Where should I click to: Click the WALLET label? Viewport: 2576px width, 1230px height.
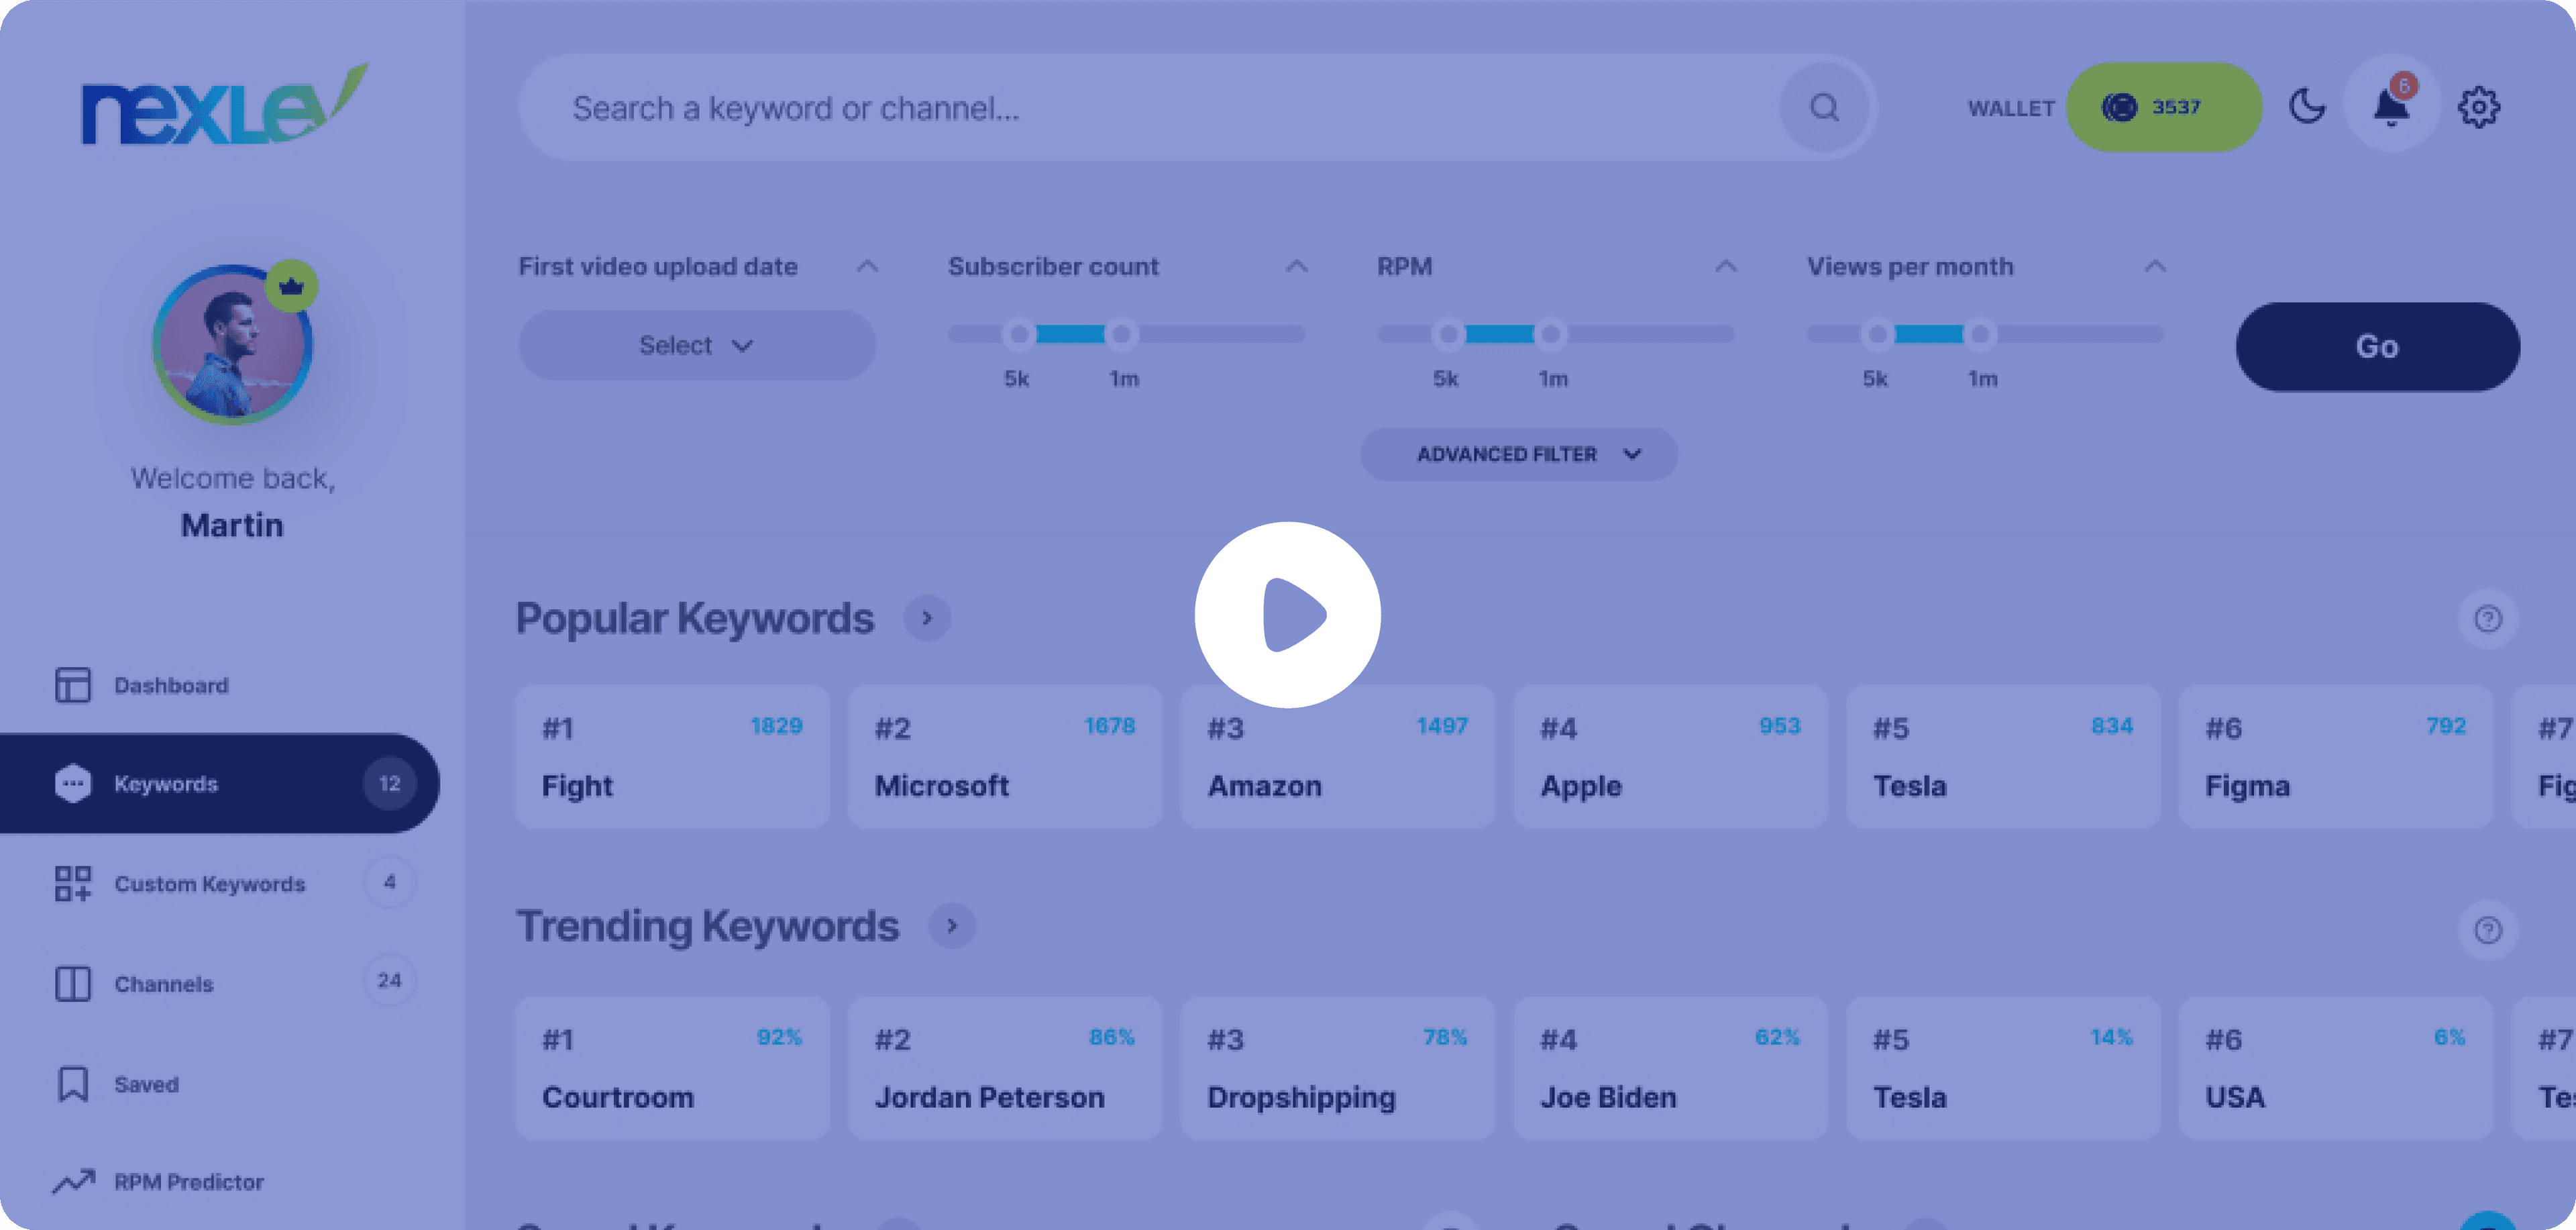click(x=2010, y=108)
